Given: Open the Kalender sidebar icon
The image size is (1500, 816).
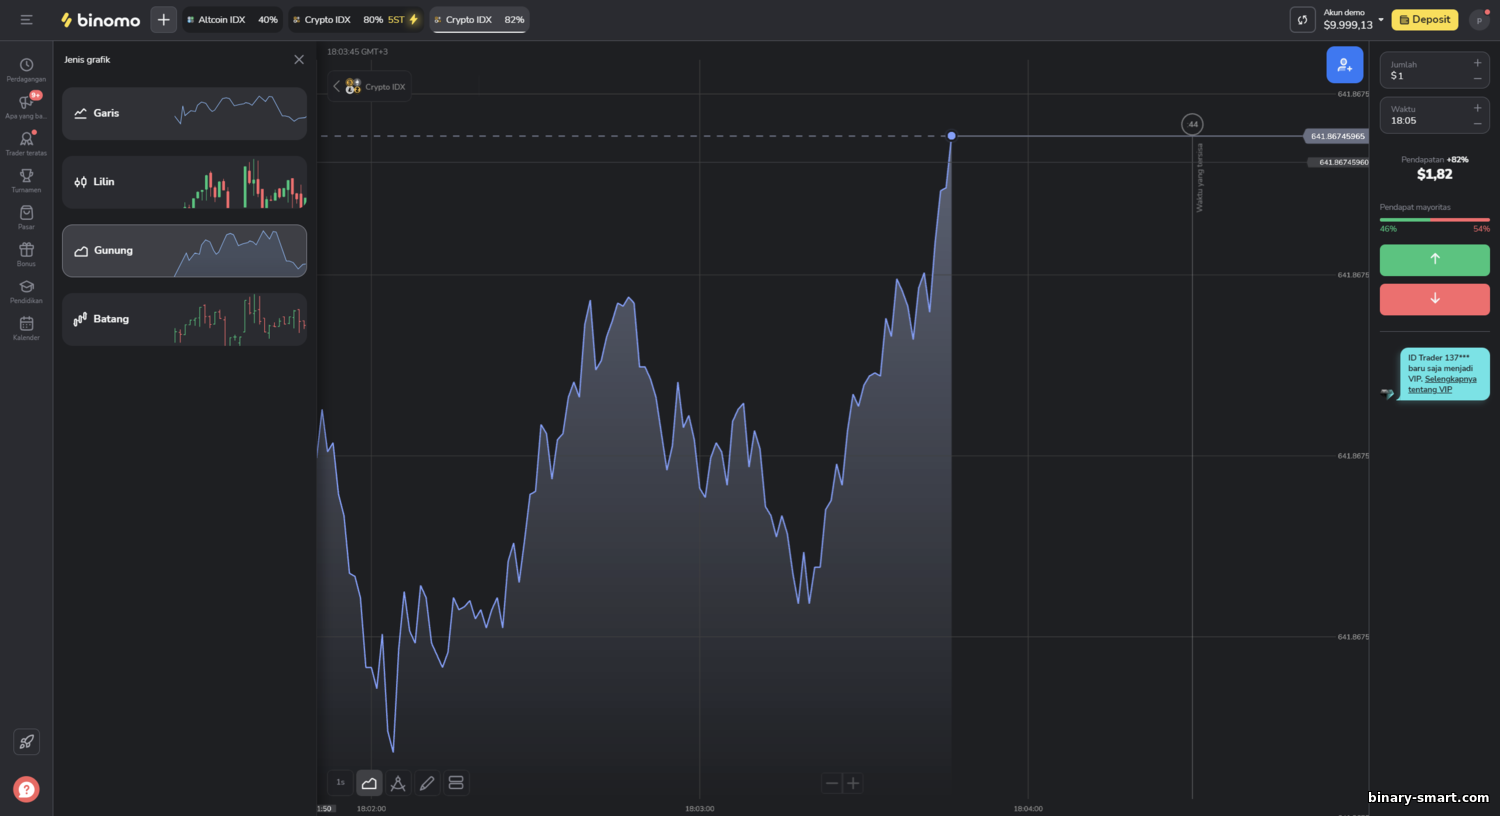Looking at the screenshot, I should coord(26,328).
